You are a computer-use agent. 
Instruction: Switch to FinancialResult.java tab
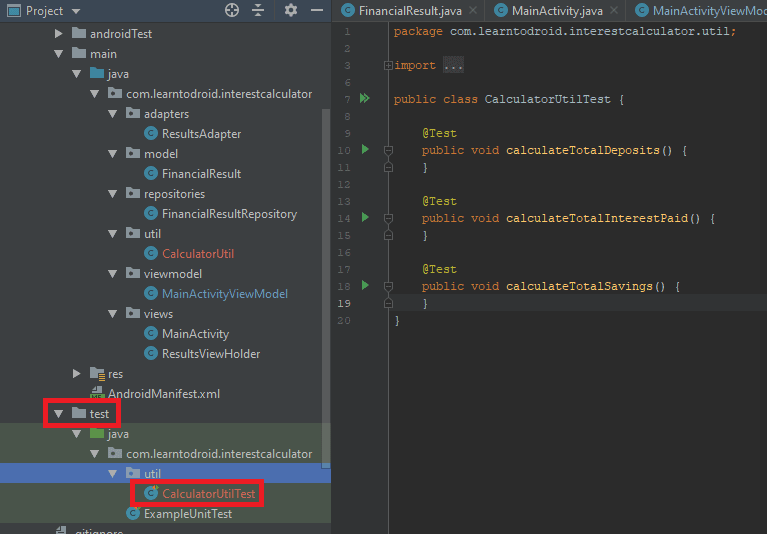409,11
